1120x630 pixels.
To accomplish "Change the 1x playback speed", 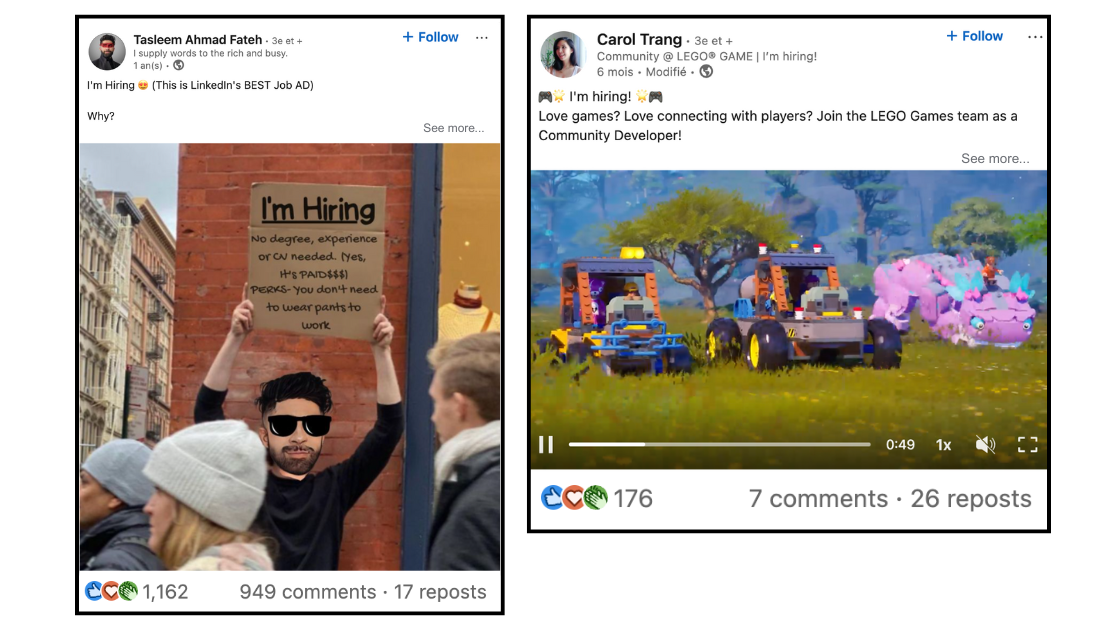I will 944,445.
